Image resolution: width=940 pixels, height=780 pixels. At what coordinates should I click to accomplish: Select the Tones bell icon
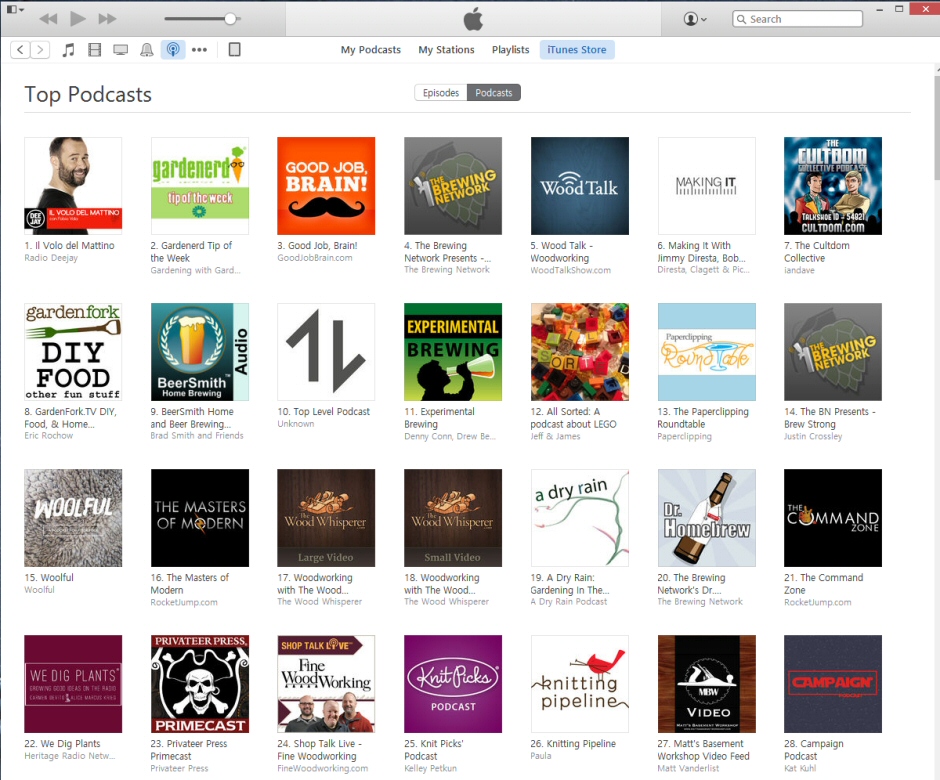tap(147, 50)
